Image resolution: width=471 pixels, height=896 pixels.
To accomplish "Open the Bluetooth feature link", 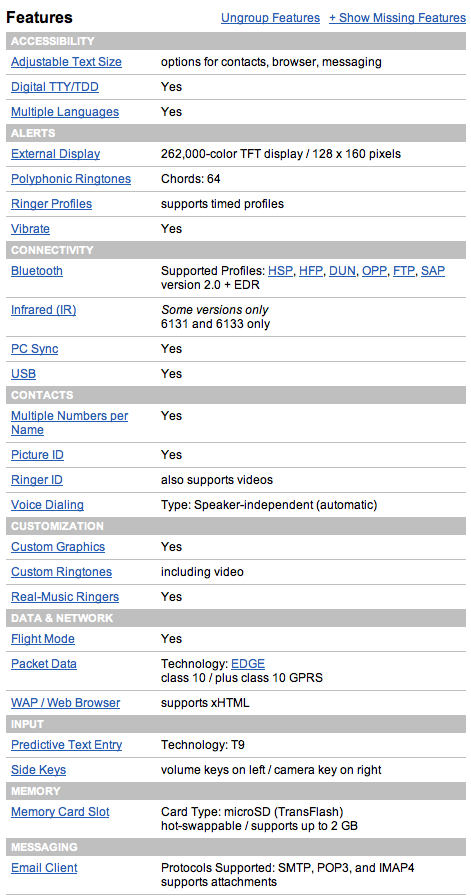I will click(37, 271).
